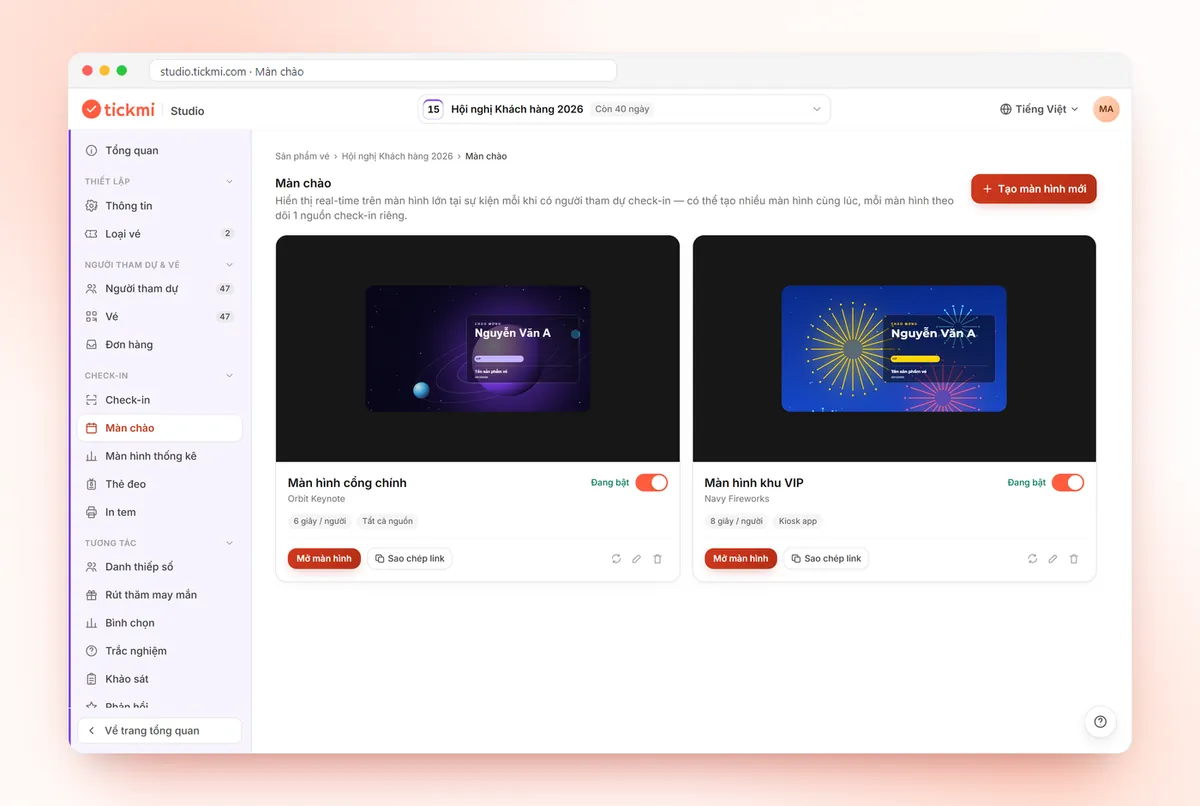Click Về trang tổng quan button
The height and width of the screenshot is (806, 1200).
(160, 731)
